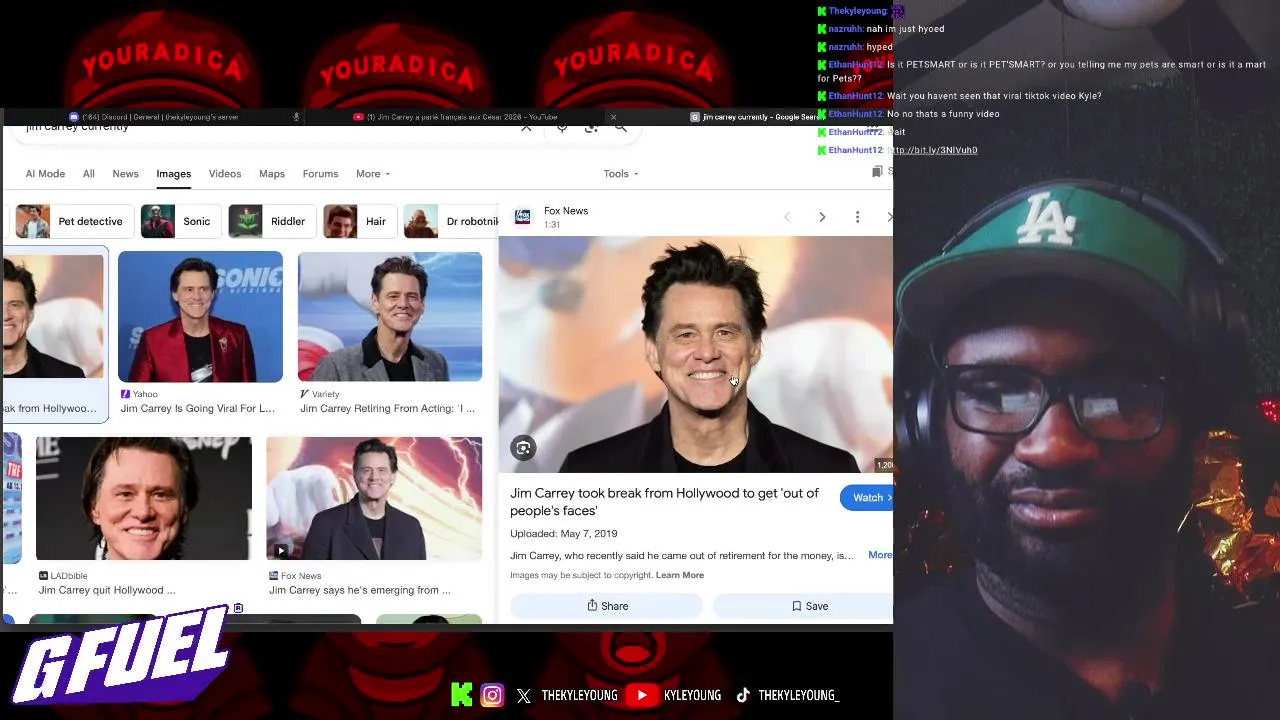The height and width of the screenshot is (720, 1280).
Task: Select the LADbible close-up face thumbnail
Action: click(x=144, y=499)
